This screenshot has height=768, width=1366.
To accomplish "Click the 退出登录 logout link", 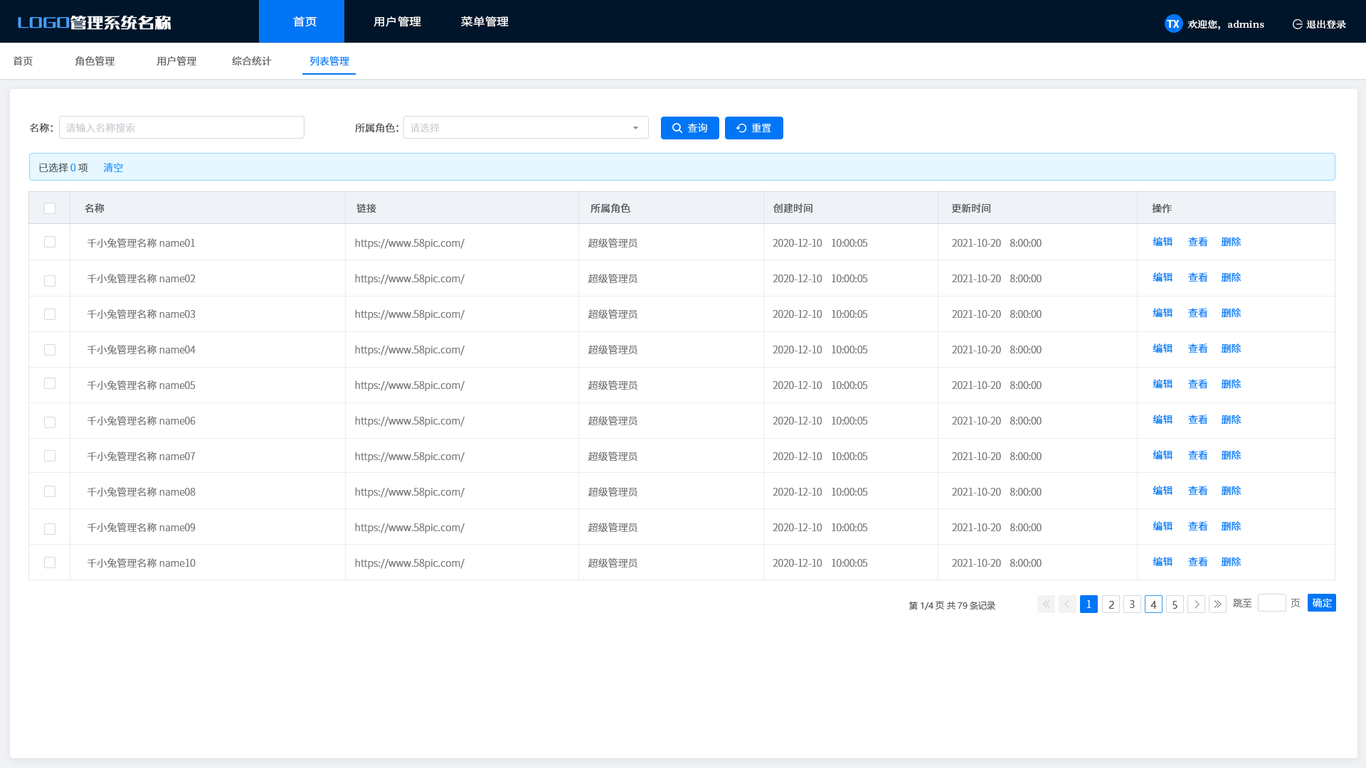I will click(1319, 24).
